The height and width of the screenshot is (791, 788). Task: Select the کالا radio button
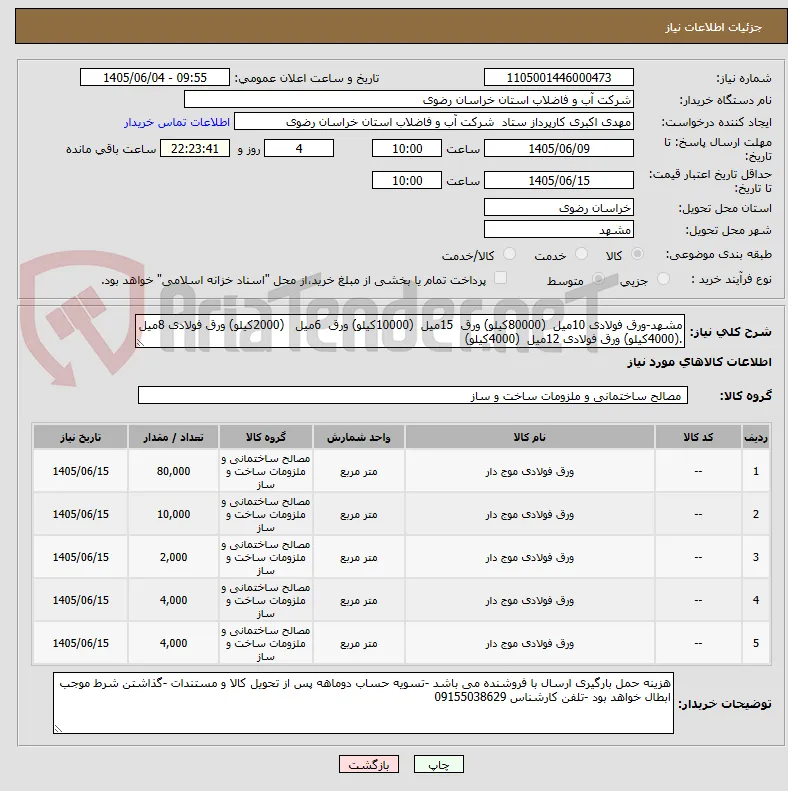638,254
